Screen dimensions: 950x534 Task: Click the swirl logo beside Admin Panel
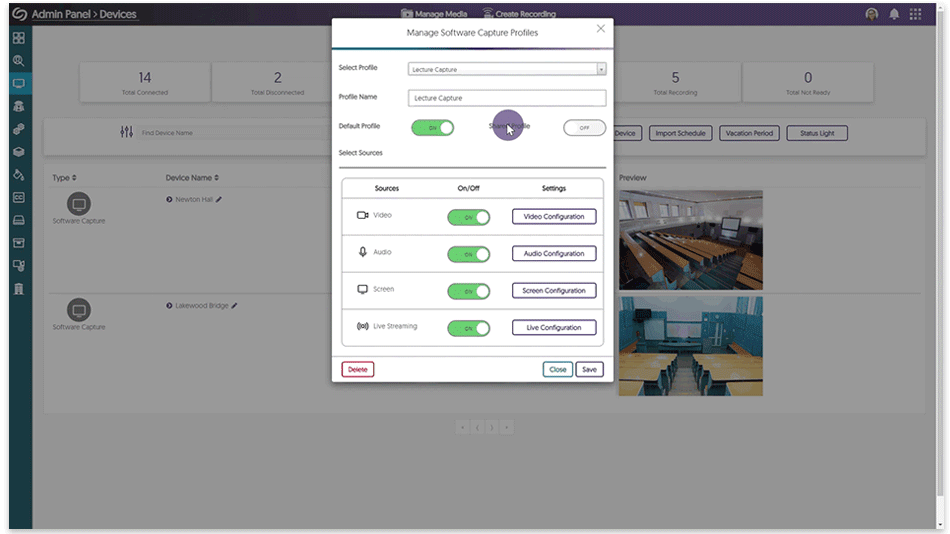coord(19,14)
